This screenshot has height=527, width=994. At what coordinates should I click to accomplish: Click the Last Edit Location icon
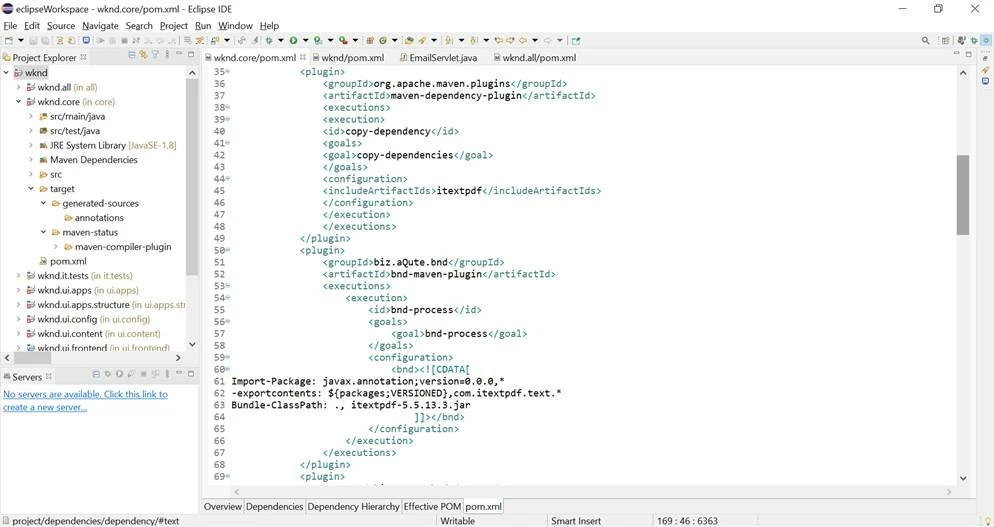tap(498, 41)
